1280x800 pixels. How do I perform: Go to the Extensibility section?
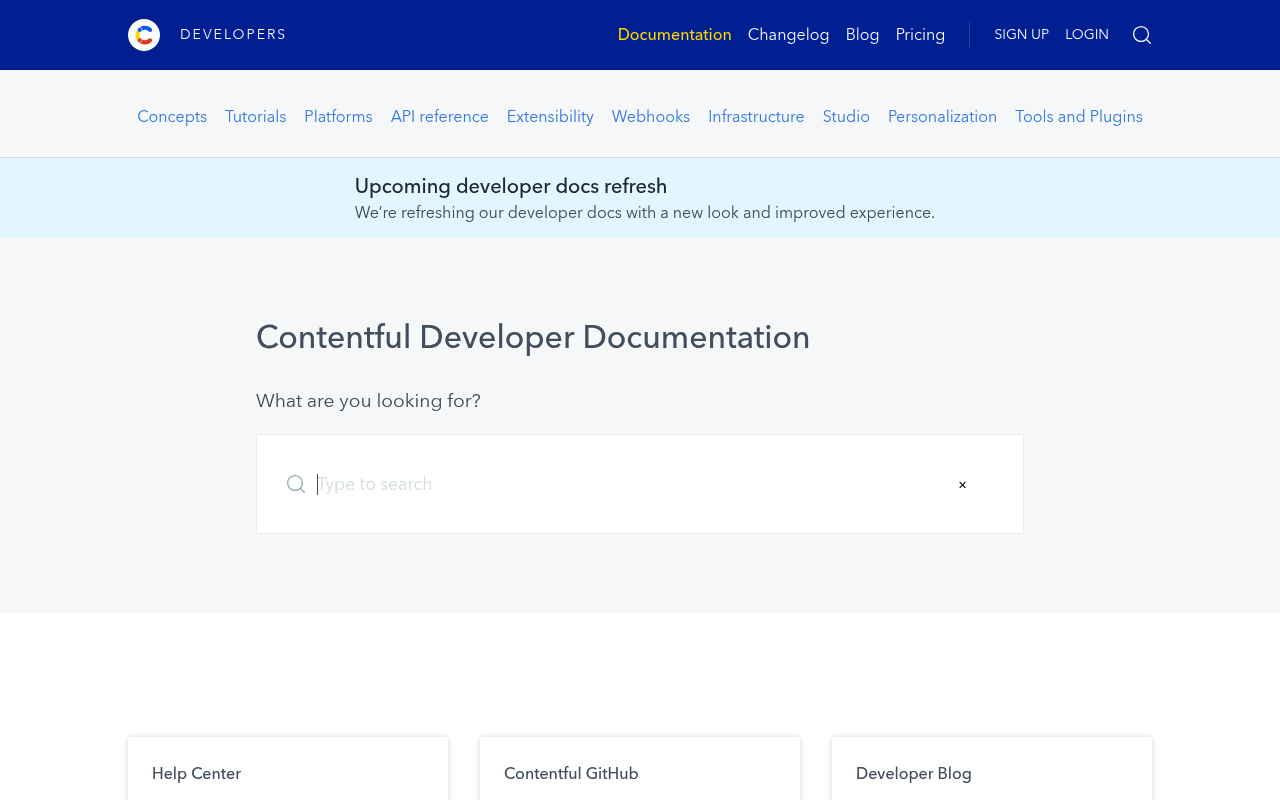click(551, 117)
